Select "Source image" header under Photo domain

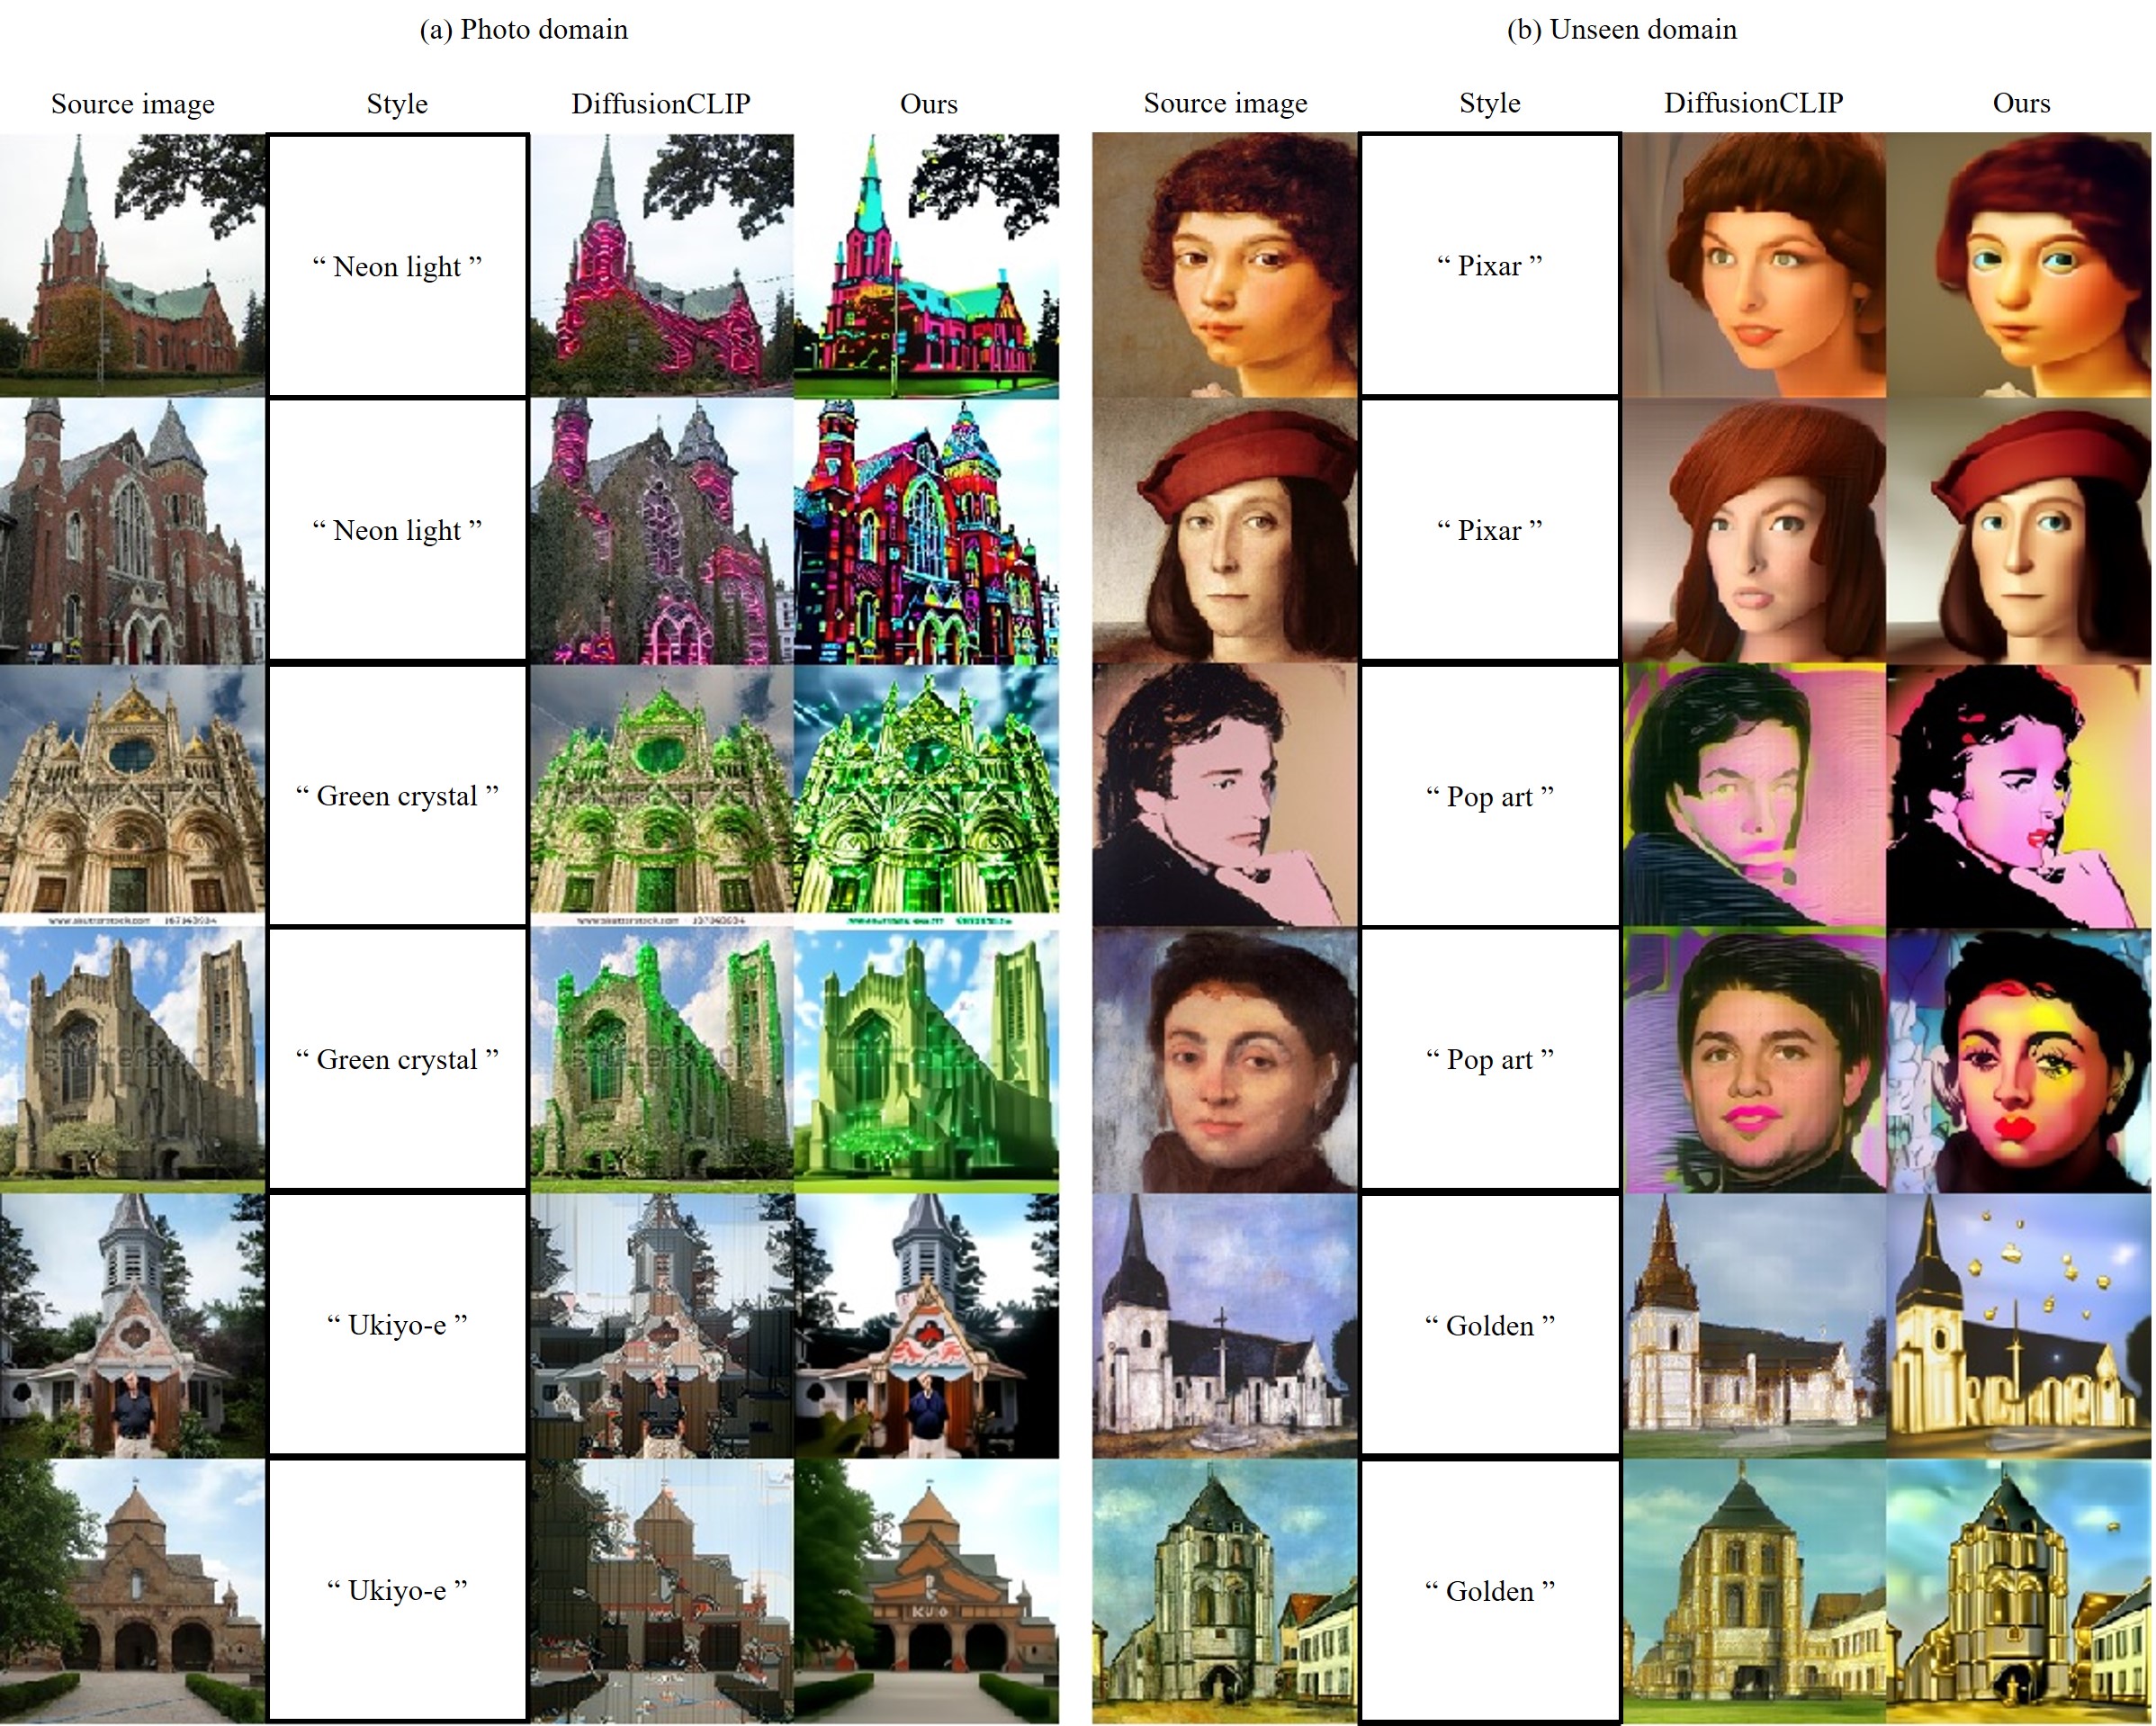(x=133, y=104)
